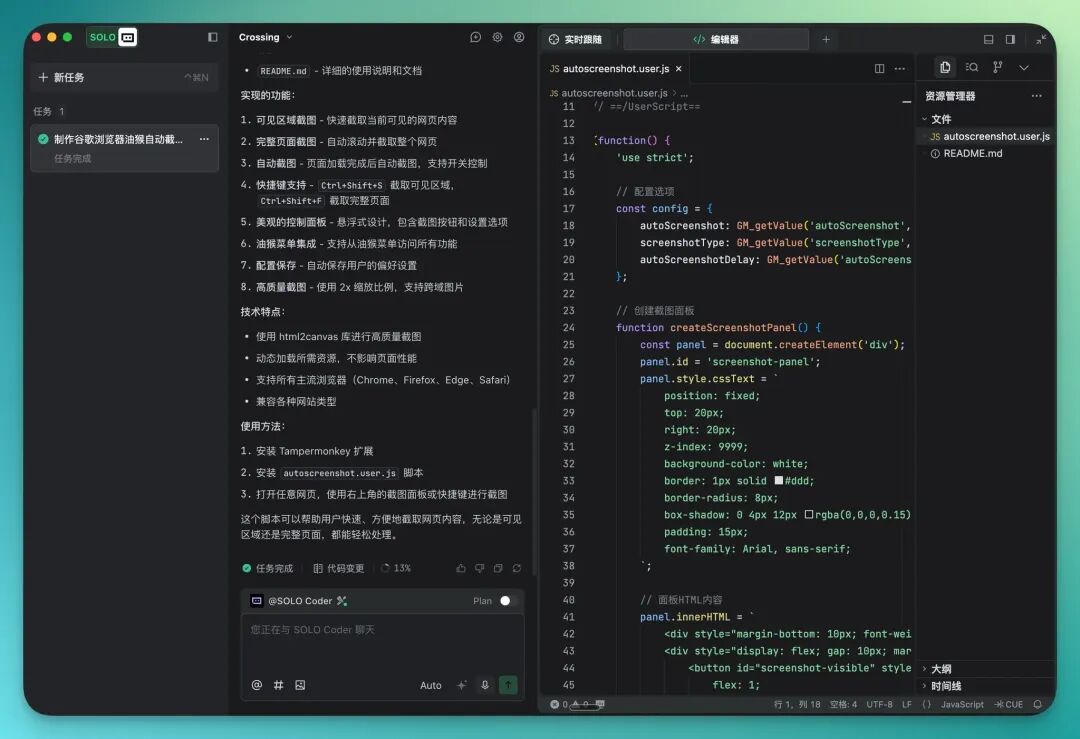Click autoscreenshot.user.js in the breadcrumb
This screenshot has height=739, width=1080.
(614, 93)
